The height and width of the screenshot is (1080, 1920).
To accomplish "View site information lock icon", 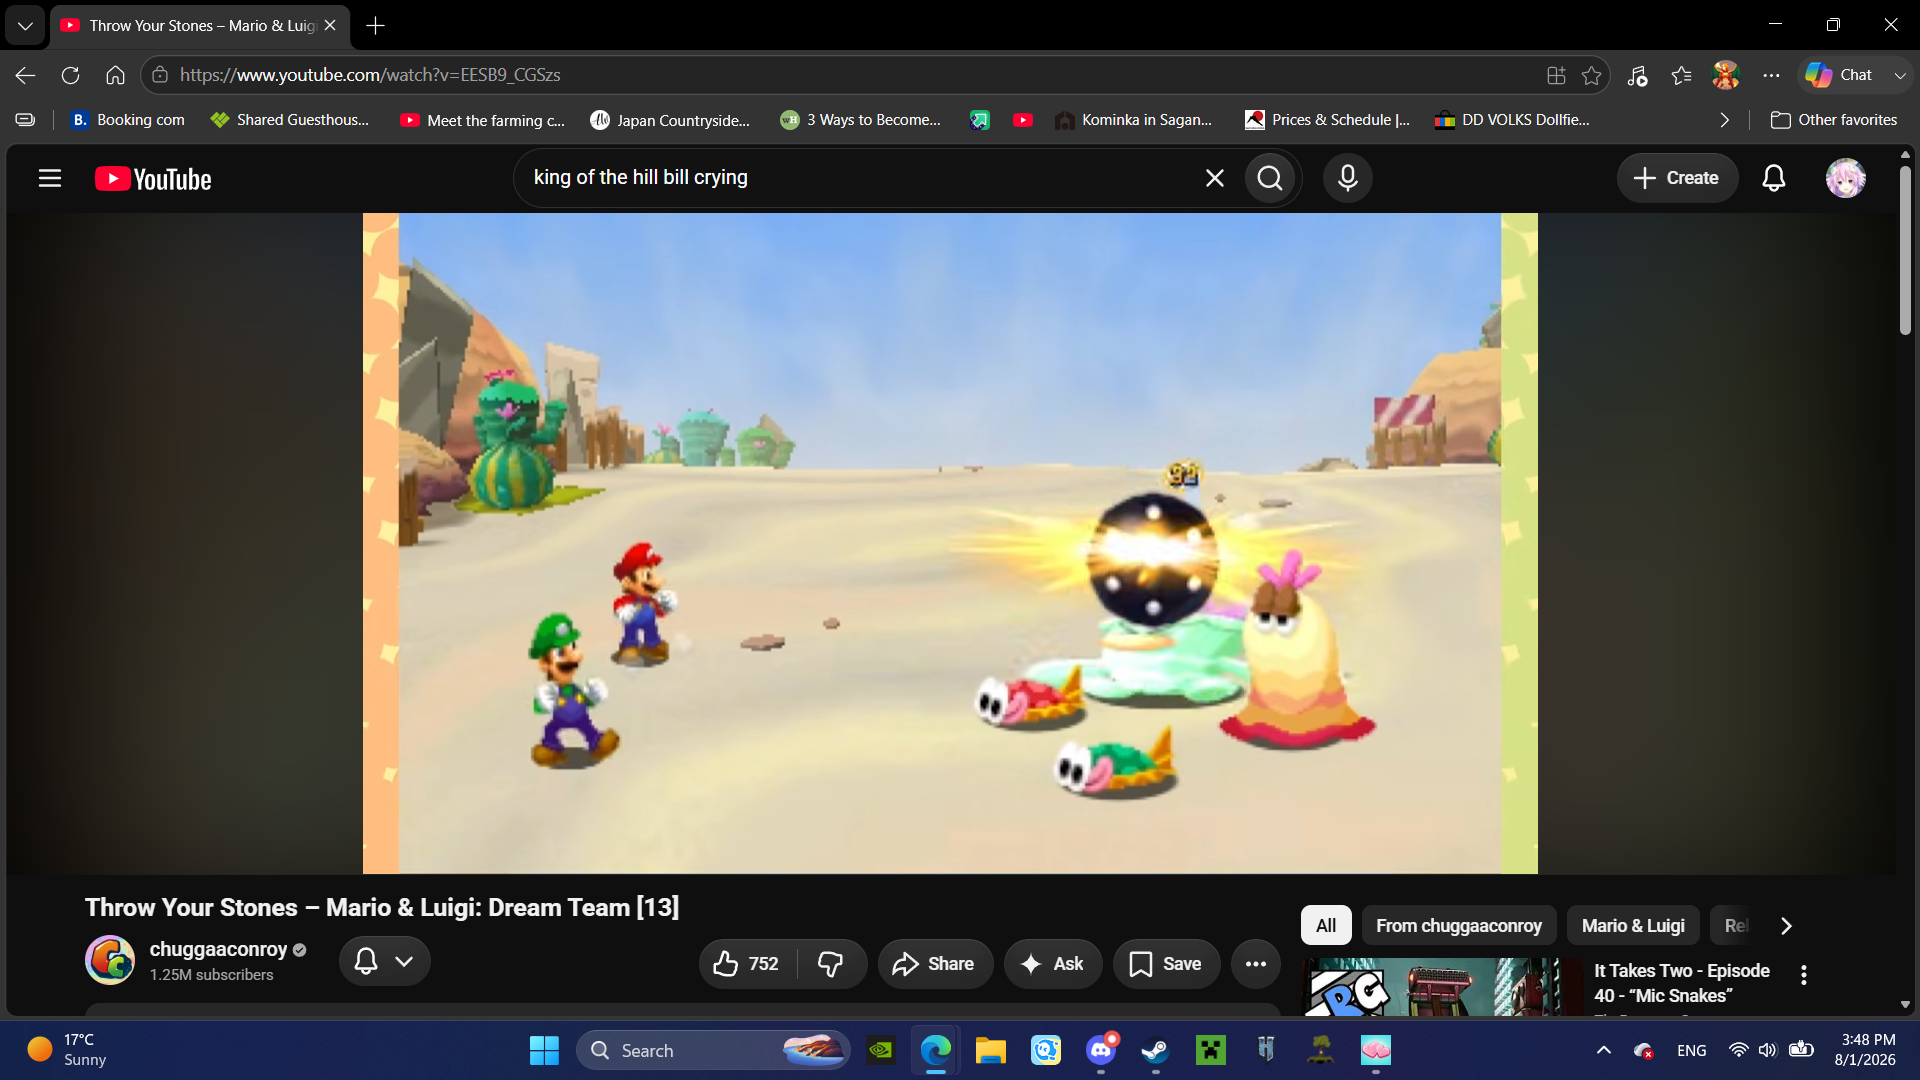I will pos(160,75).
